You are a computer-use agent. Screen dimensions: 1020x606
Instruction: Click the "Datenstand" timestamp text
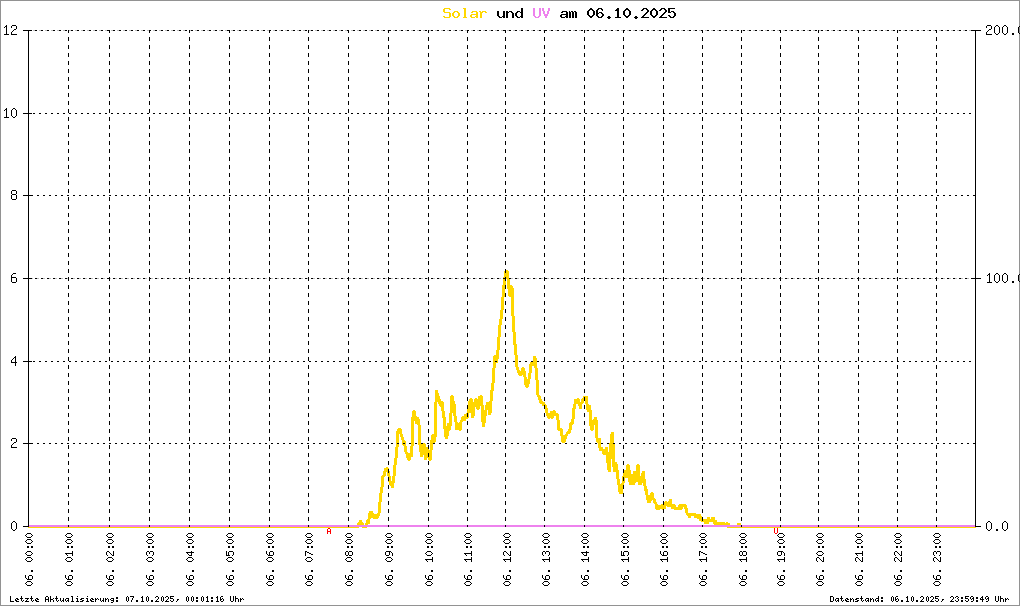pos(919,599)
